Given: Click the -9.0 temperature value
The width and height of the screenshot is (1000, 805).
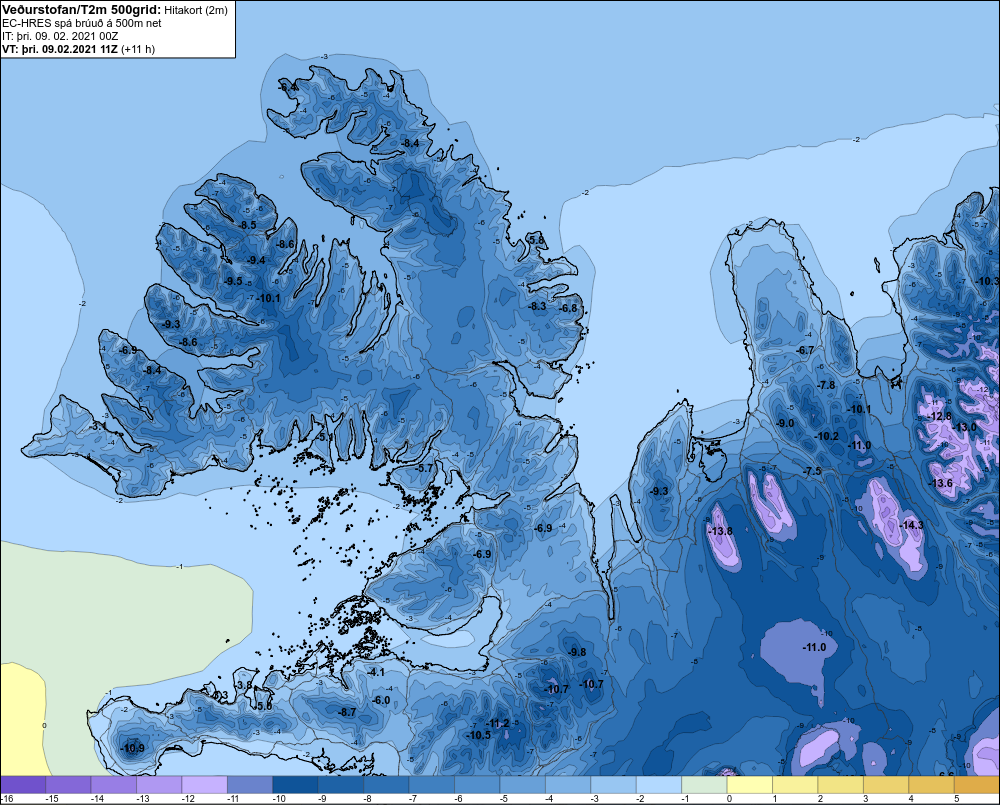Looking at the screenshot, I should coord(785,423).
